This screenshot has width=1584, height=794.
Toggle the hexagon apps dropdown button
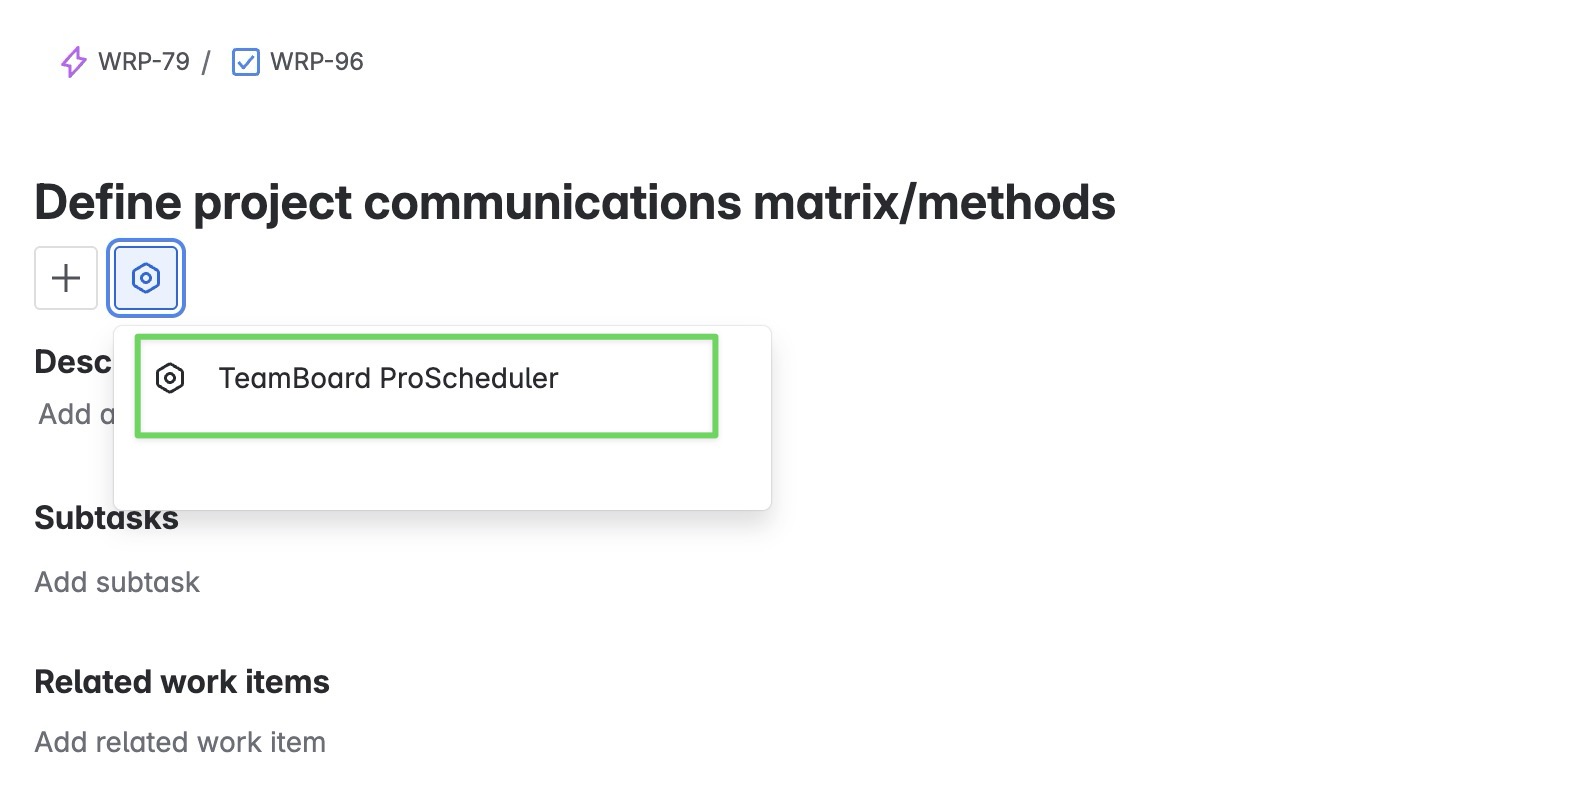click(x=146, y=278)
